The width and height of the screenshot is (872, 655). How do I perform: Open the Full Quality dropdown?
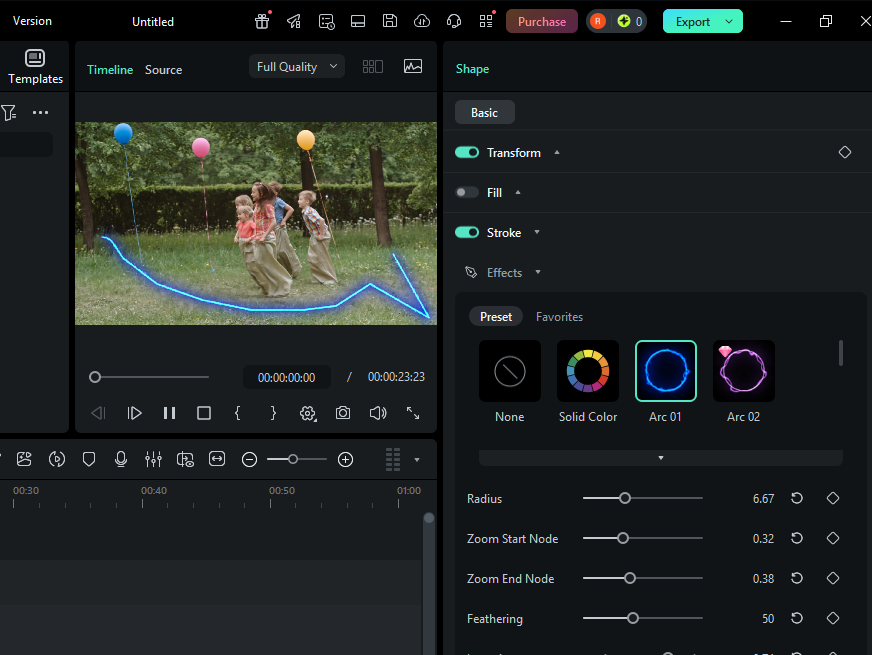tap(297, 67)
